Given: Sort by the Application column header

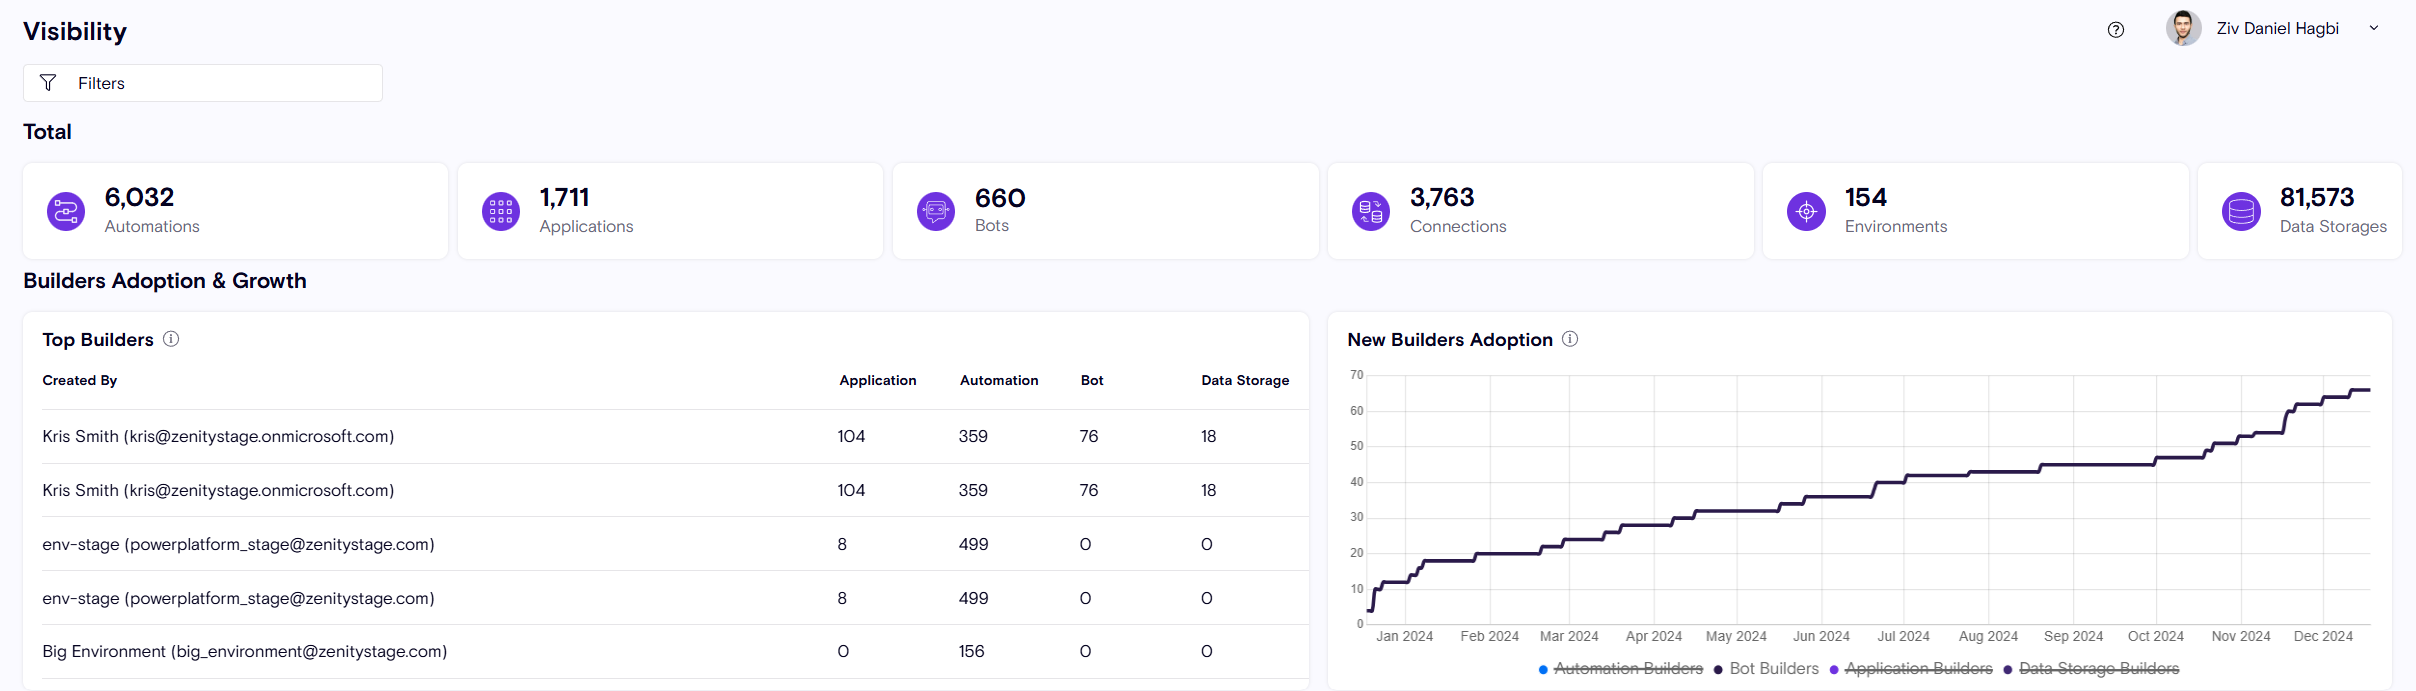Looking at the screenshot, I should click(x=877, y=380).
